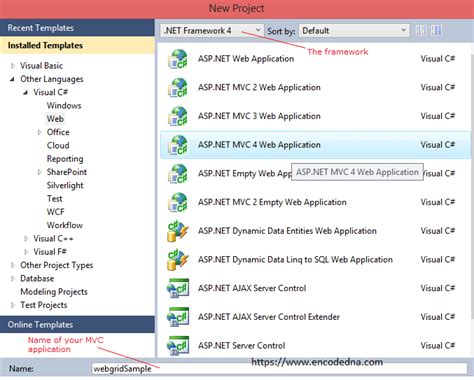Expand the Visual F# tree node
Viewport: 474px width, 380px height.
tap(26, 252)
